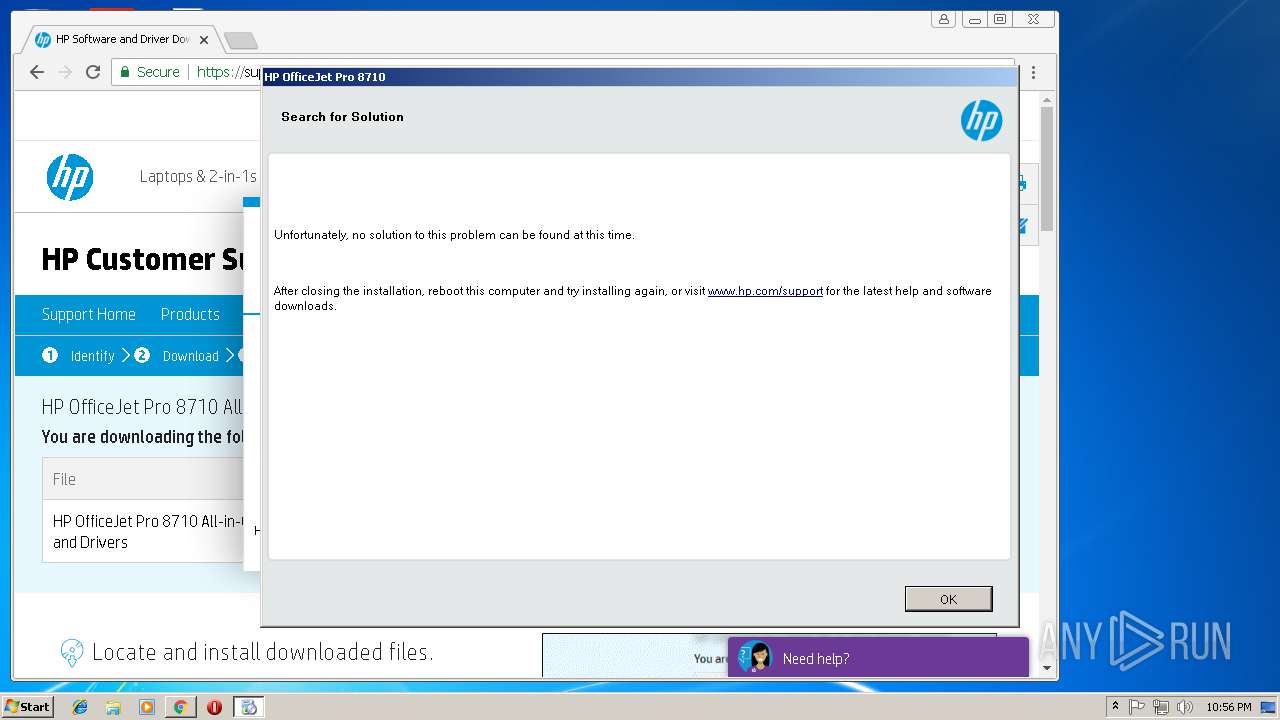This screenshot has width=1280, height=720.
Task: Close the HP Software and Driver tab
Action: pos(204,40)
